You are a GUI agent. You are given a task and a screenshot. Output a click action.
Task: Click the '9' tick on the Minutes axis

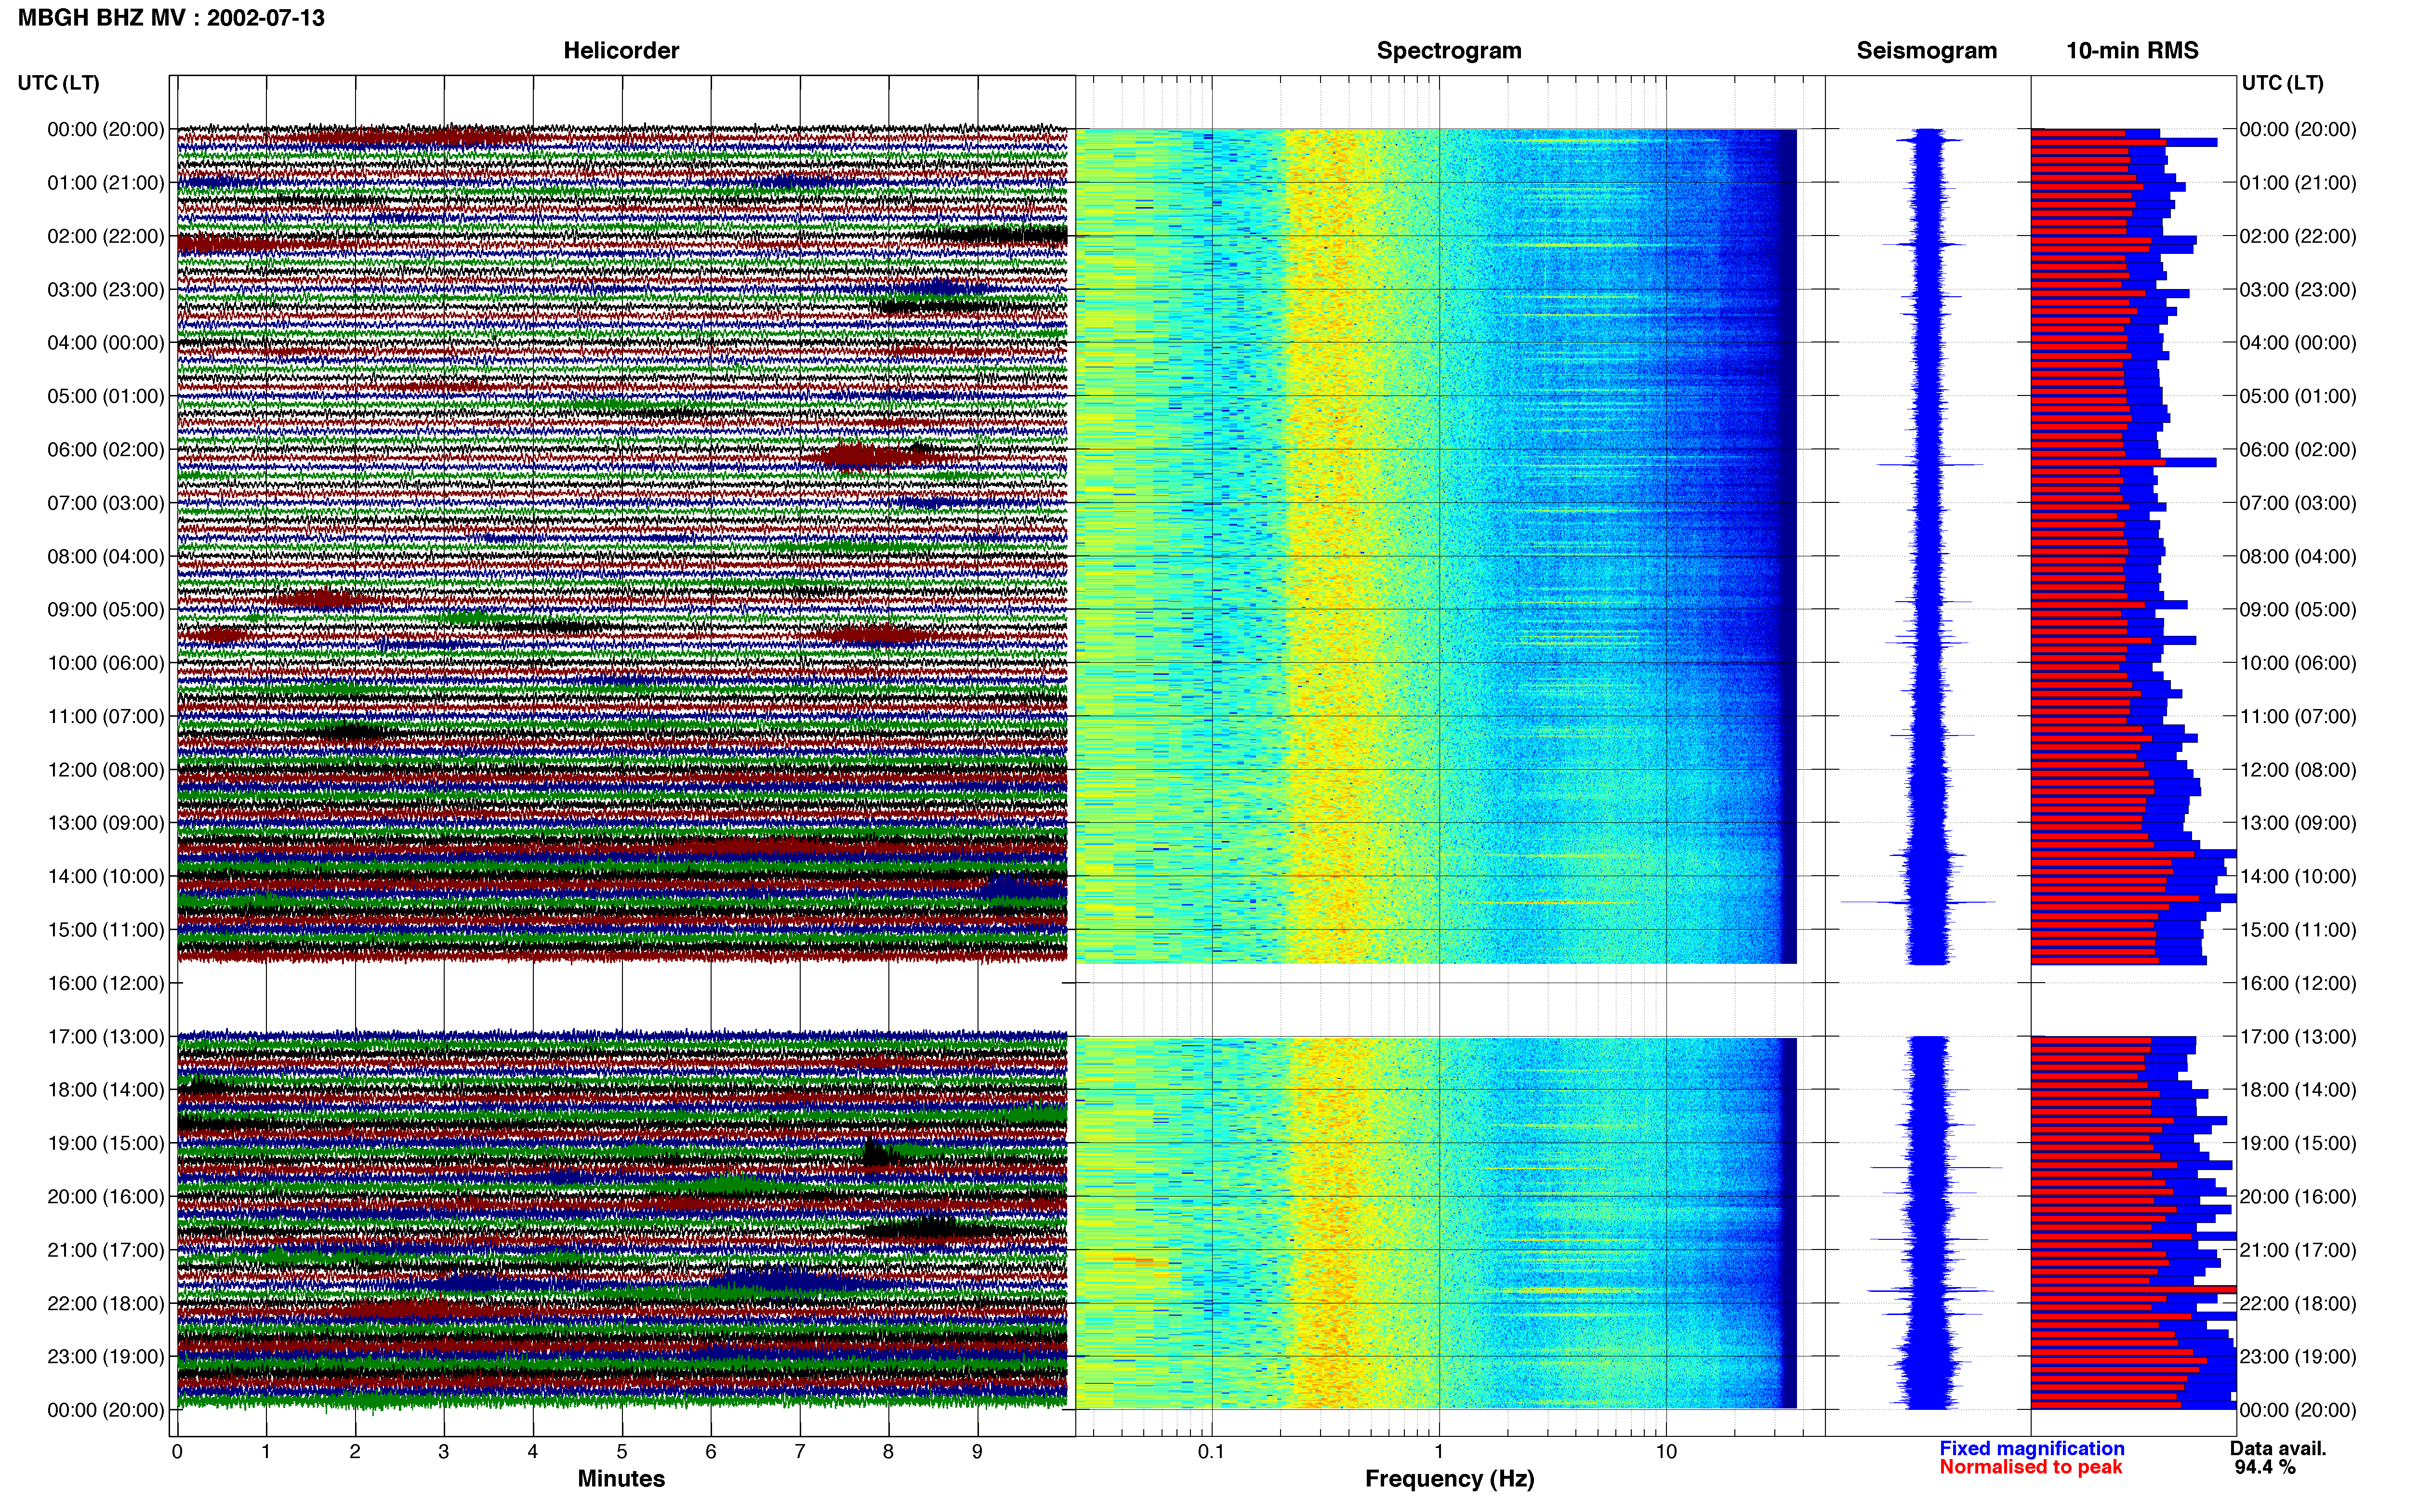tap(977, 1452)
